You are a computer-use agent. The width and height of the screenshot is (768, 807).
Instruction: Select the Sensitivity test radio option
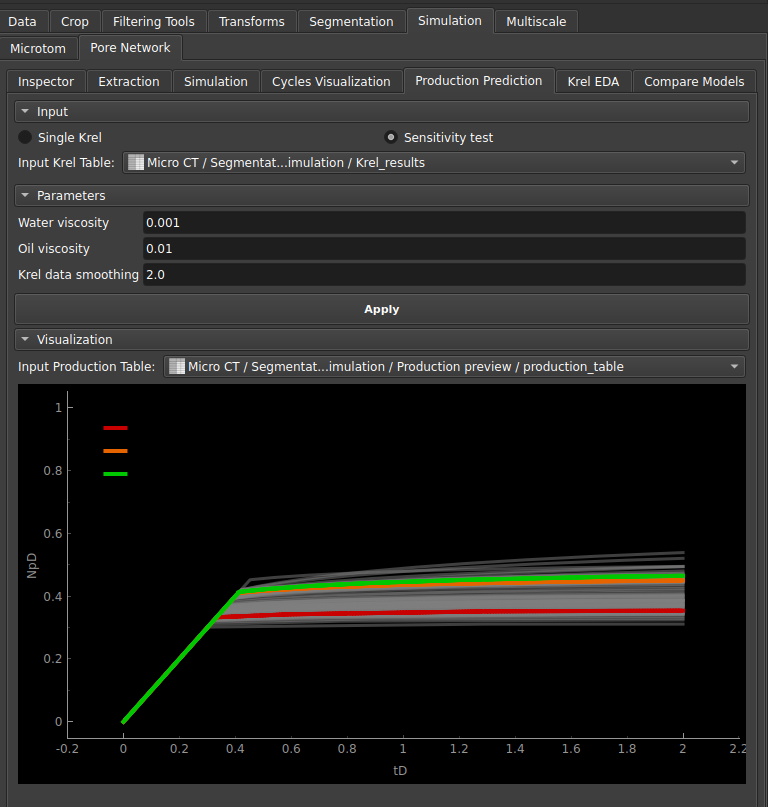pyautogui.click(x=391, y=138)
